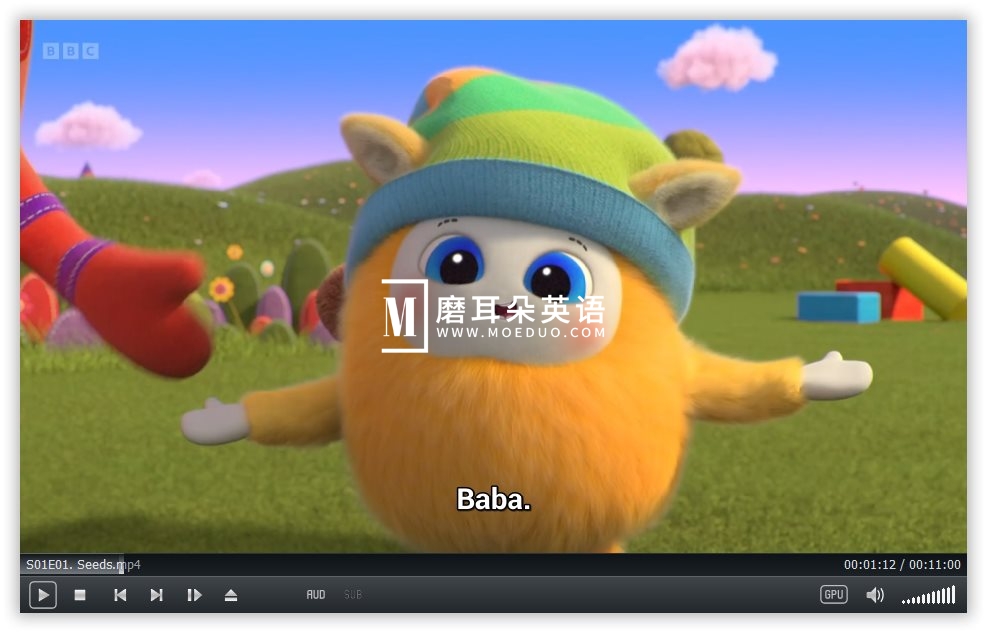The image size is (987, 633).
Task: Skip to the next media file
Action: coord(156,595)
